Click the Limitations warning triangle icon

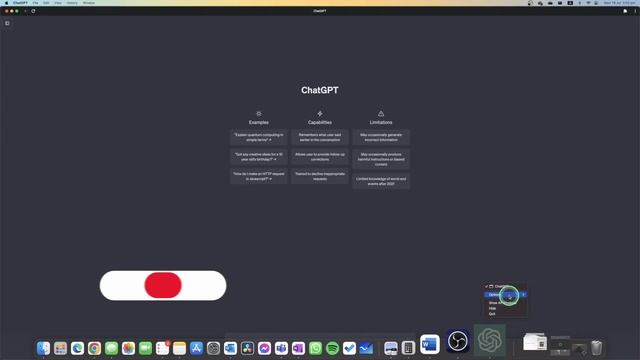(x=381, y=113)
